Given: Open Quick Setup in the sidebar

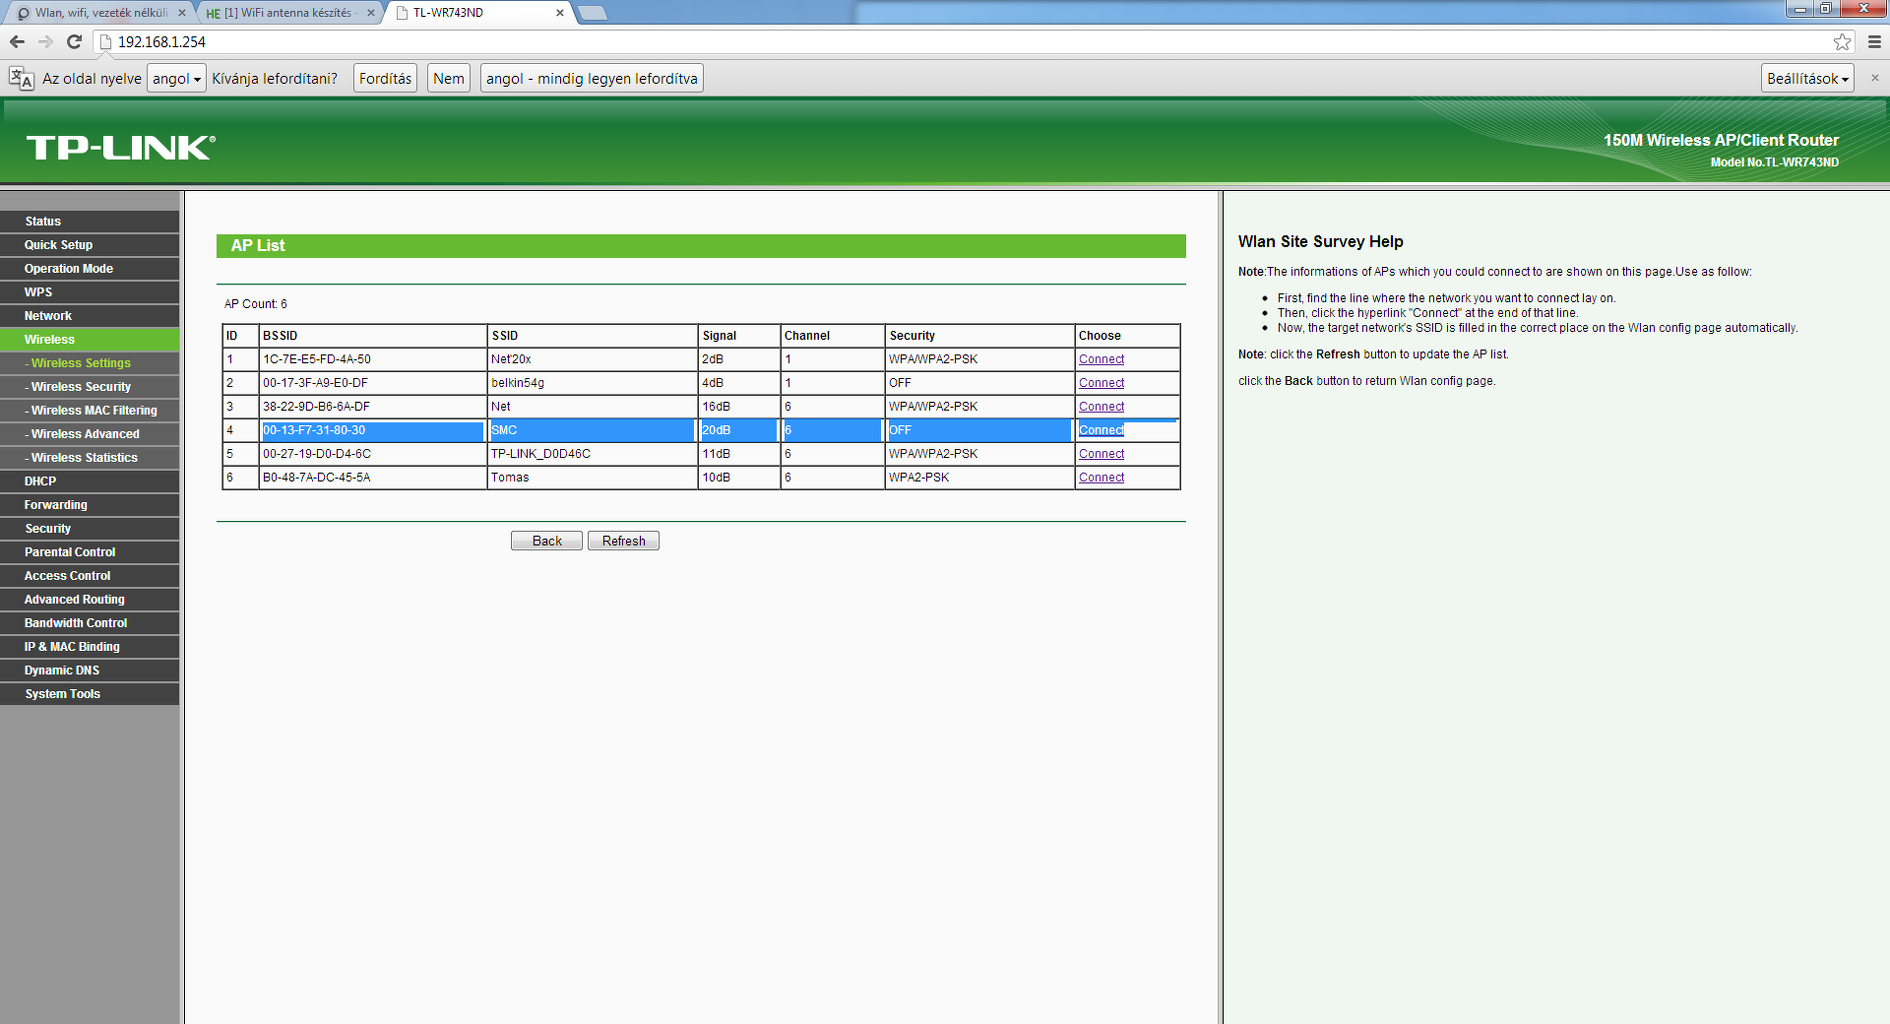Looking at the screenshot, I should 90,245.
